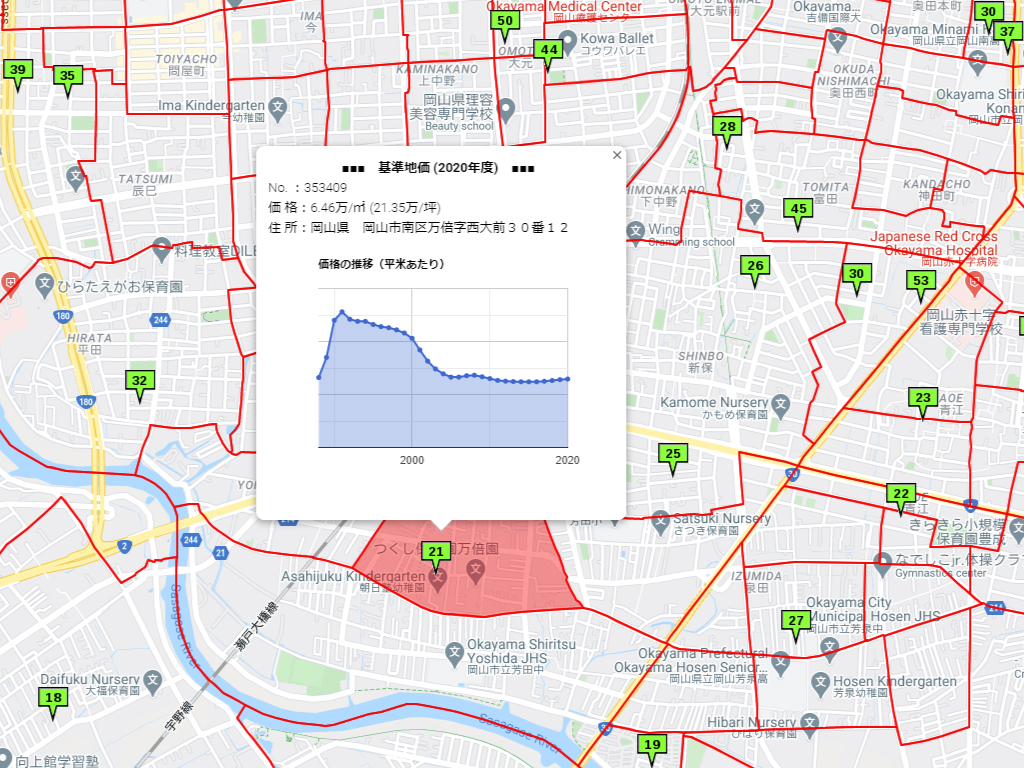Click the Kowa Ballet map pin
The width and height of the screenshot is (1024, 768).
pyautogui.click(x=567, y=39)
